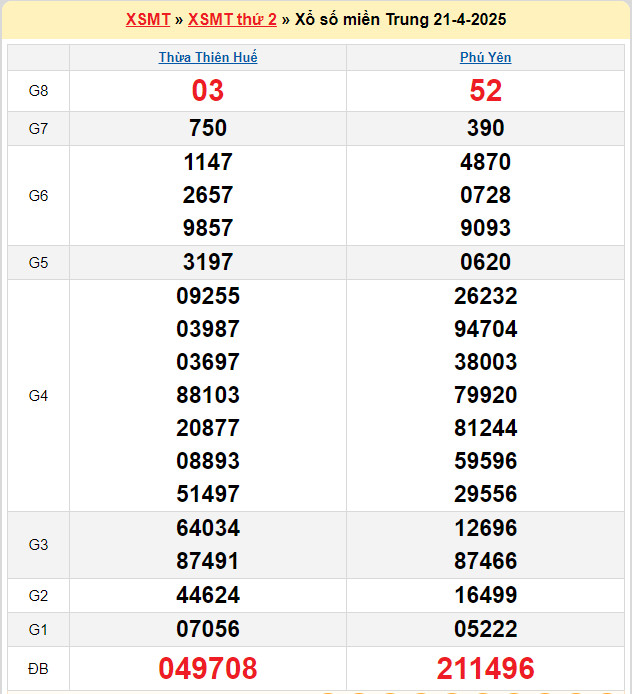Click the ĐB row label
The height and width of the screenshot is (694, 632).
[38, 668]
